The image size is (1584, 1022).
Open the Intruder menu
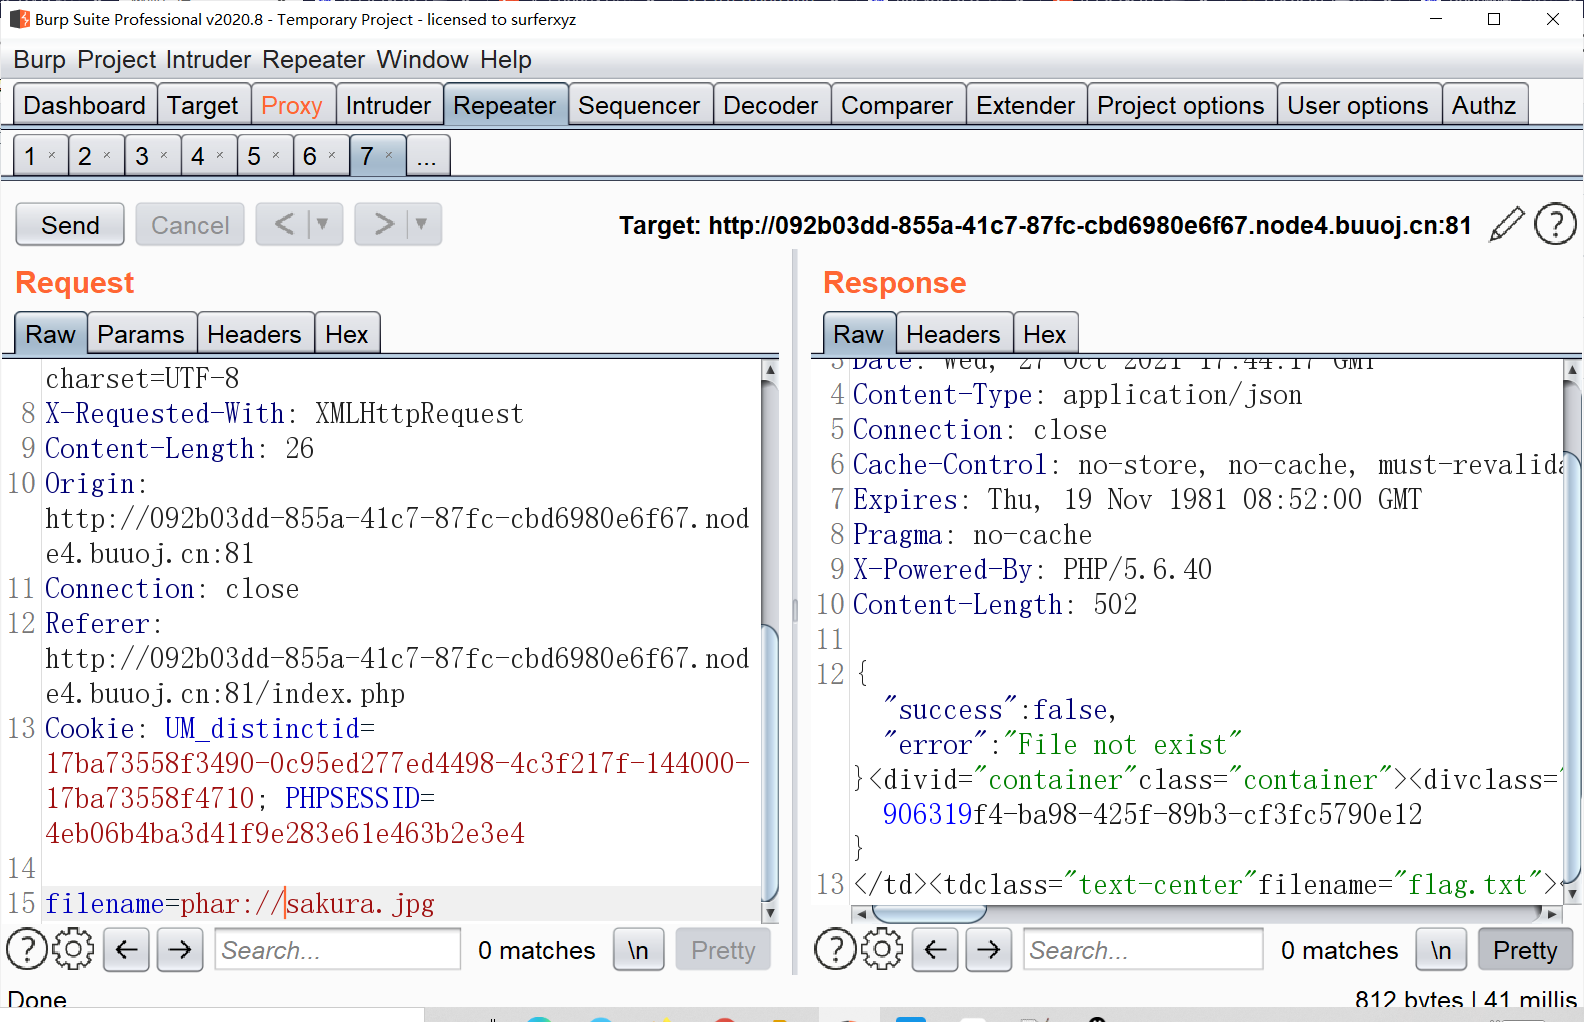tap(208, 60)
